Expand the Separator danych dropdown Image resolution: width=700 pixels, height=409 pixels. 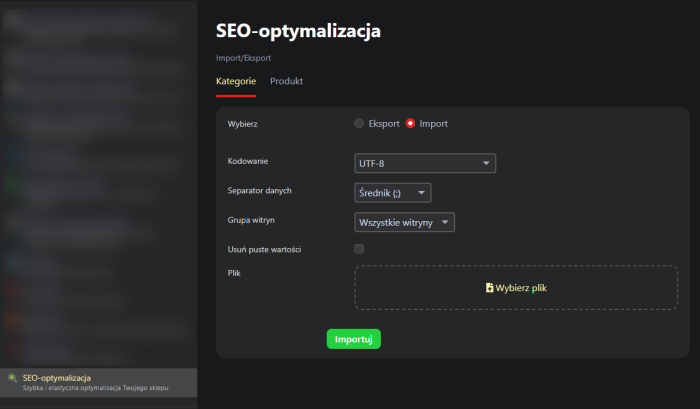(392, 193)
